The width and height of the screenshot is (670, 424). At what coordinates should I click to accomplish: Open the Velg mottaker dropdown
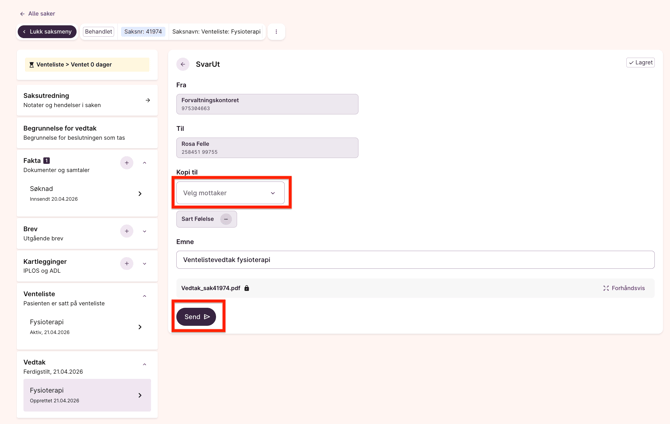pos(230,193)
